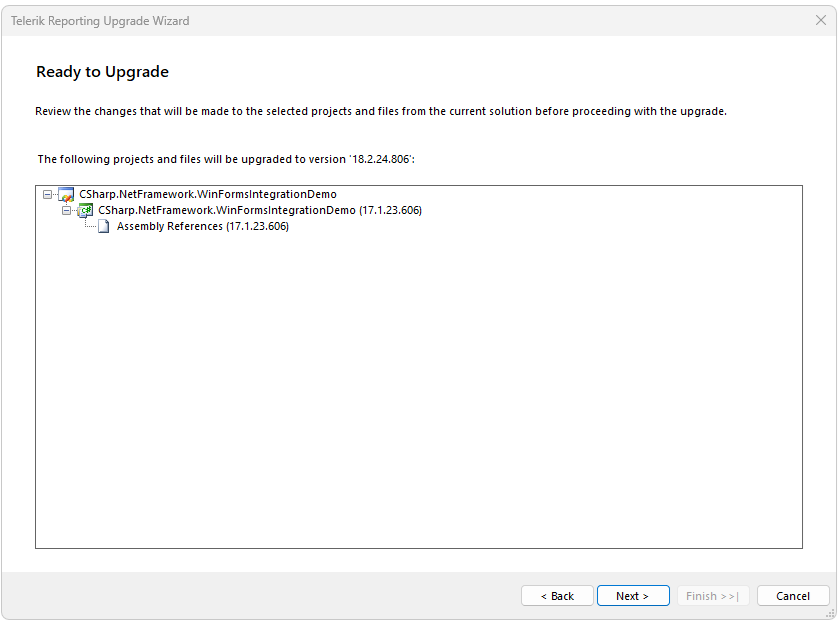The image size is (839, 623).
Task: Select Assembly References (17.1.23.606) row
Action: tap(203, 226)
